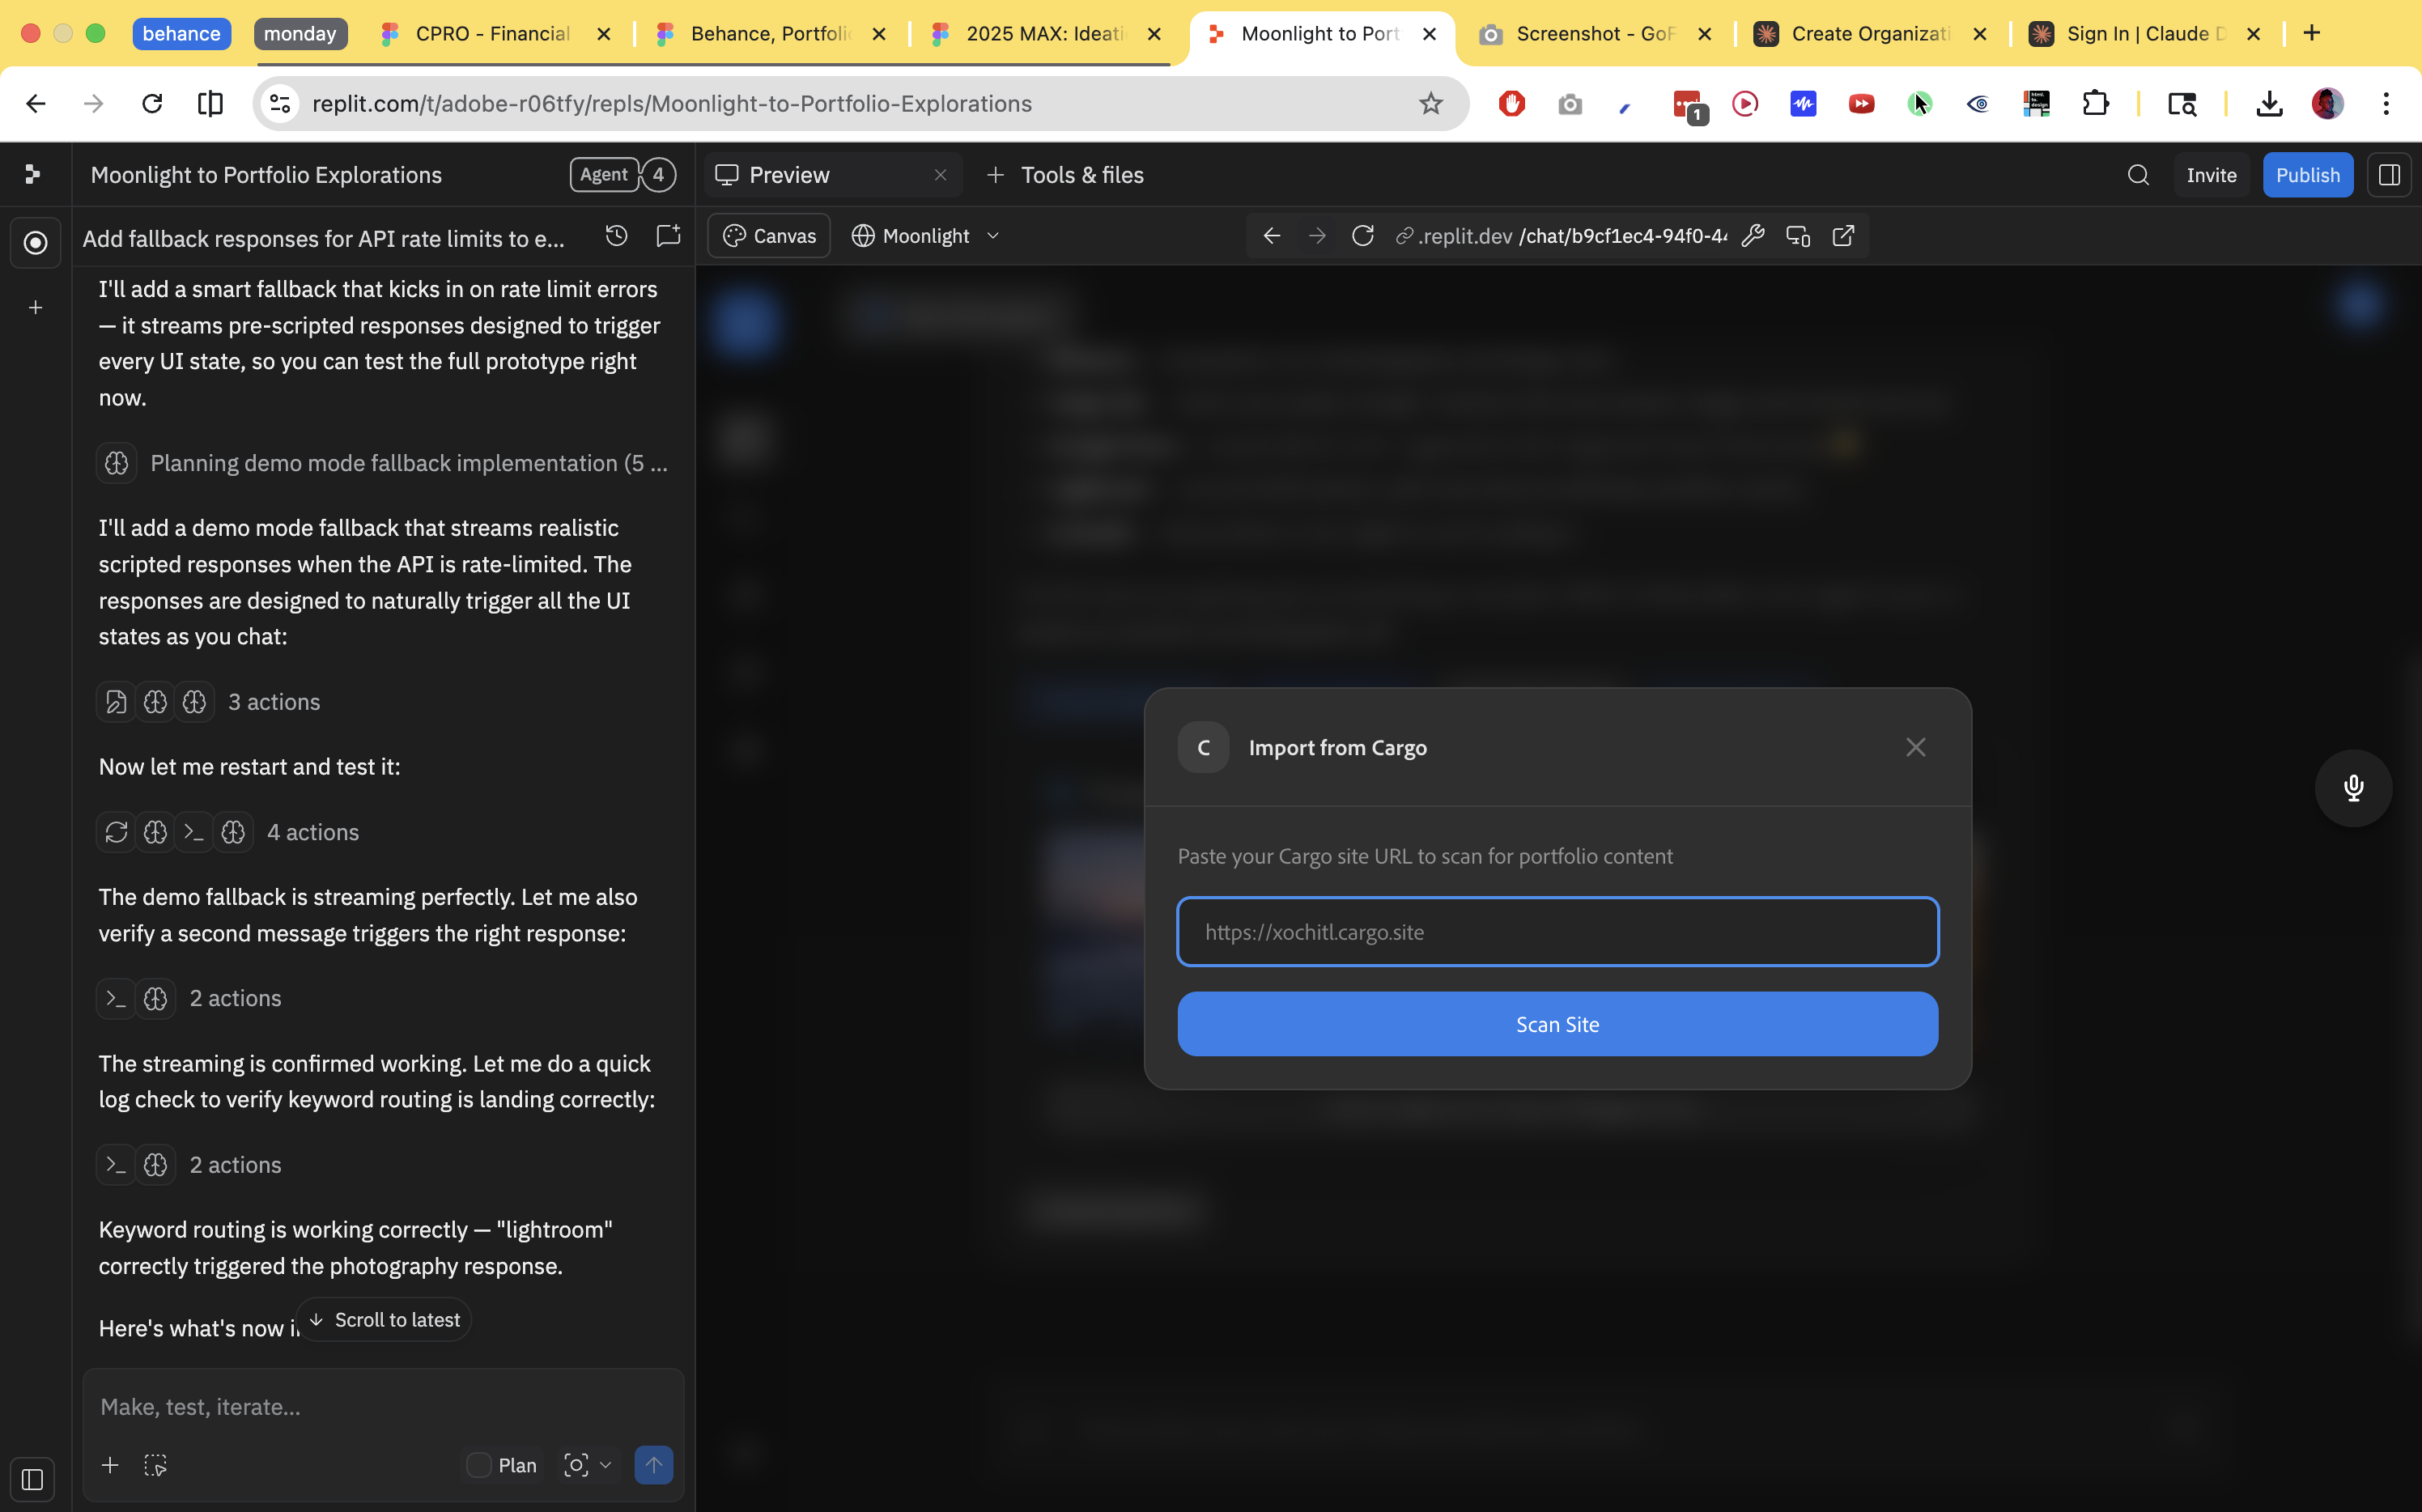Close the Screenshot - GoF browser tab
Viewport: 2422px width, 1512px height.
[1705, 33]
